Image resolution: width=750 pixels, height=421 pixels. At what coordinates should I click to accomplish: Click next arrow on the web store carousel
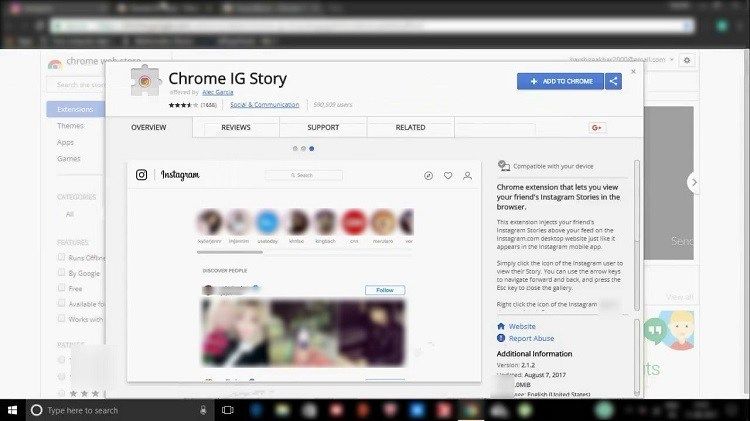[x=694, y=183]
